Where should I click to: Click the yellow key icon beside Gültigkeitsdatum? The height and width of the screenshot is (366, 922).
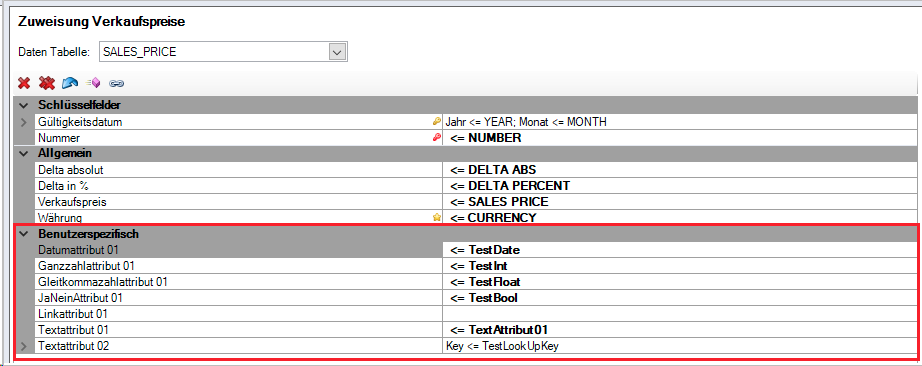click(x=436, y=122)
